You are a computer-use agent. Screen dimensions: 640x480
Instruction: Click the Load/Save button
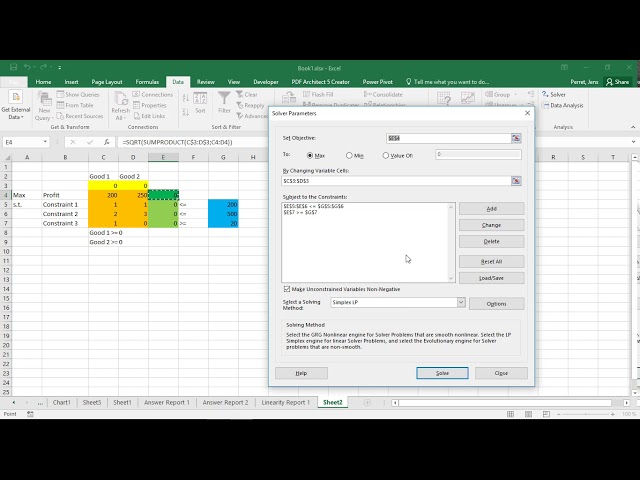491,278
